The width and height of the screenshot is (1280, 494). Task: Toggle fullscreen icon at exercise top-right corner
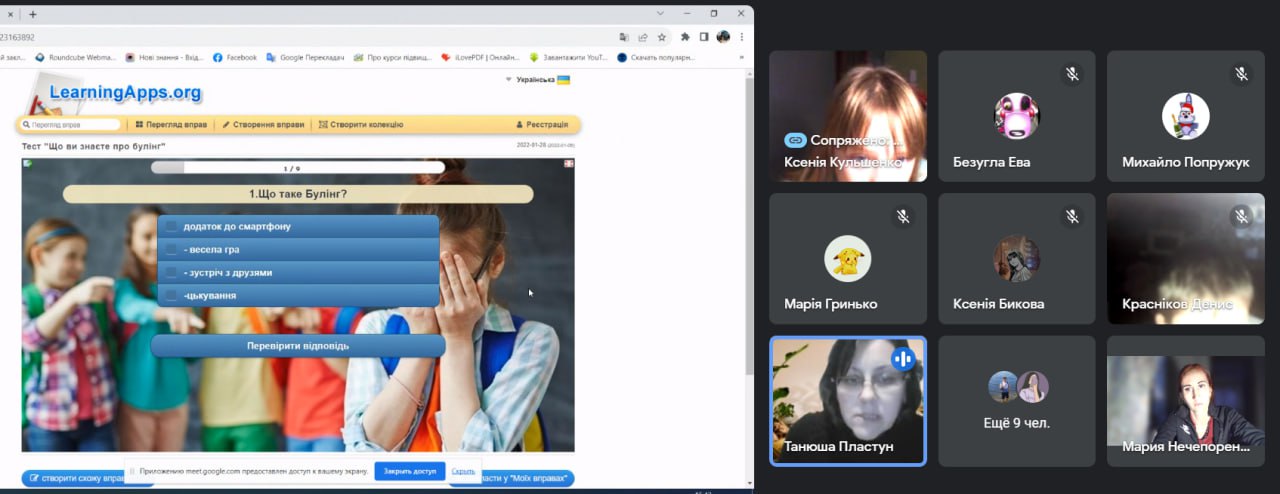pyautogui.click(x=569, y=164)
